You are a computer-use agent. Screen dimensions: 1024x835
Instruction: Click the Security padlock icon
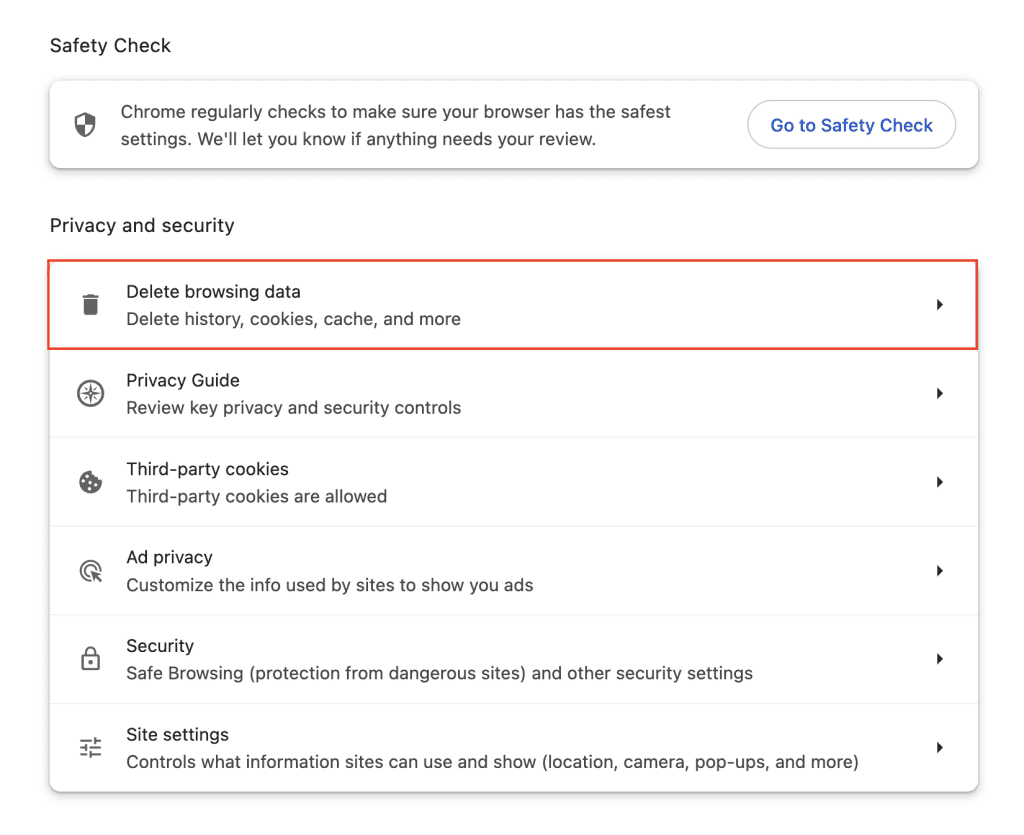pyautogui.click(x=90, y=659)
